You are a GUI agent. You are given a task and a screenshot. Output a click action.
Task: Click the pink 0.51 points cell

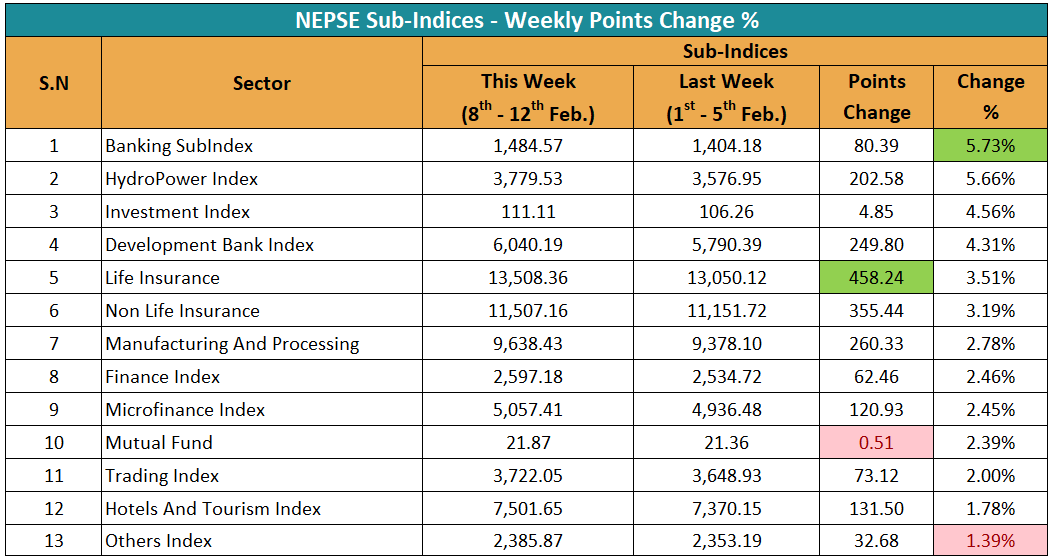[x=876, y=443]
